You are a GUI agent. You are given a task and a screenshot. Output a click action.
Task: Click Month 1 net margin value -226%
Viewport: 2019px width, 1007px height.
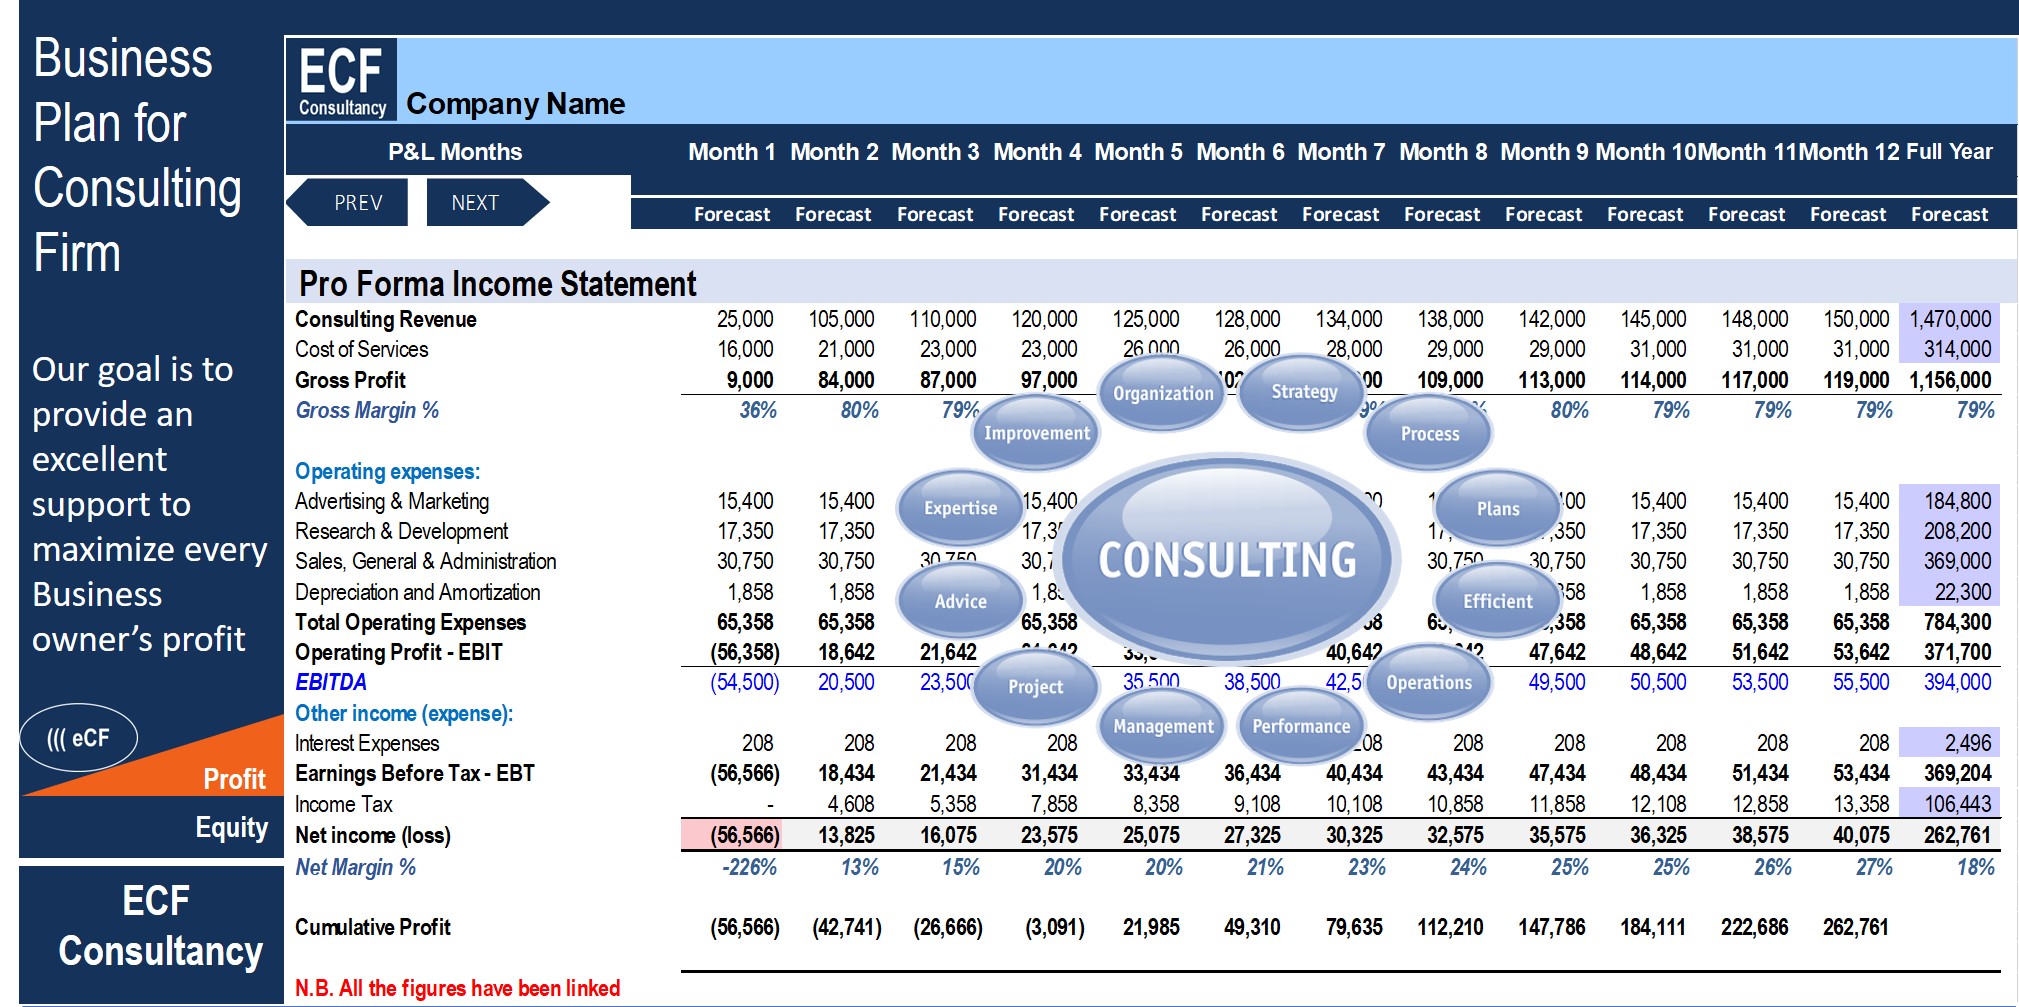(749, 867)
